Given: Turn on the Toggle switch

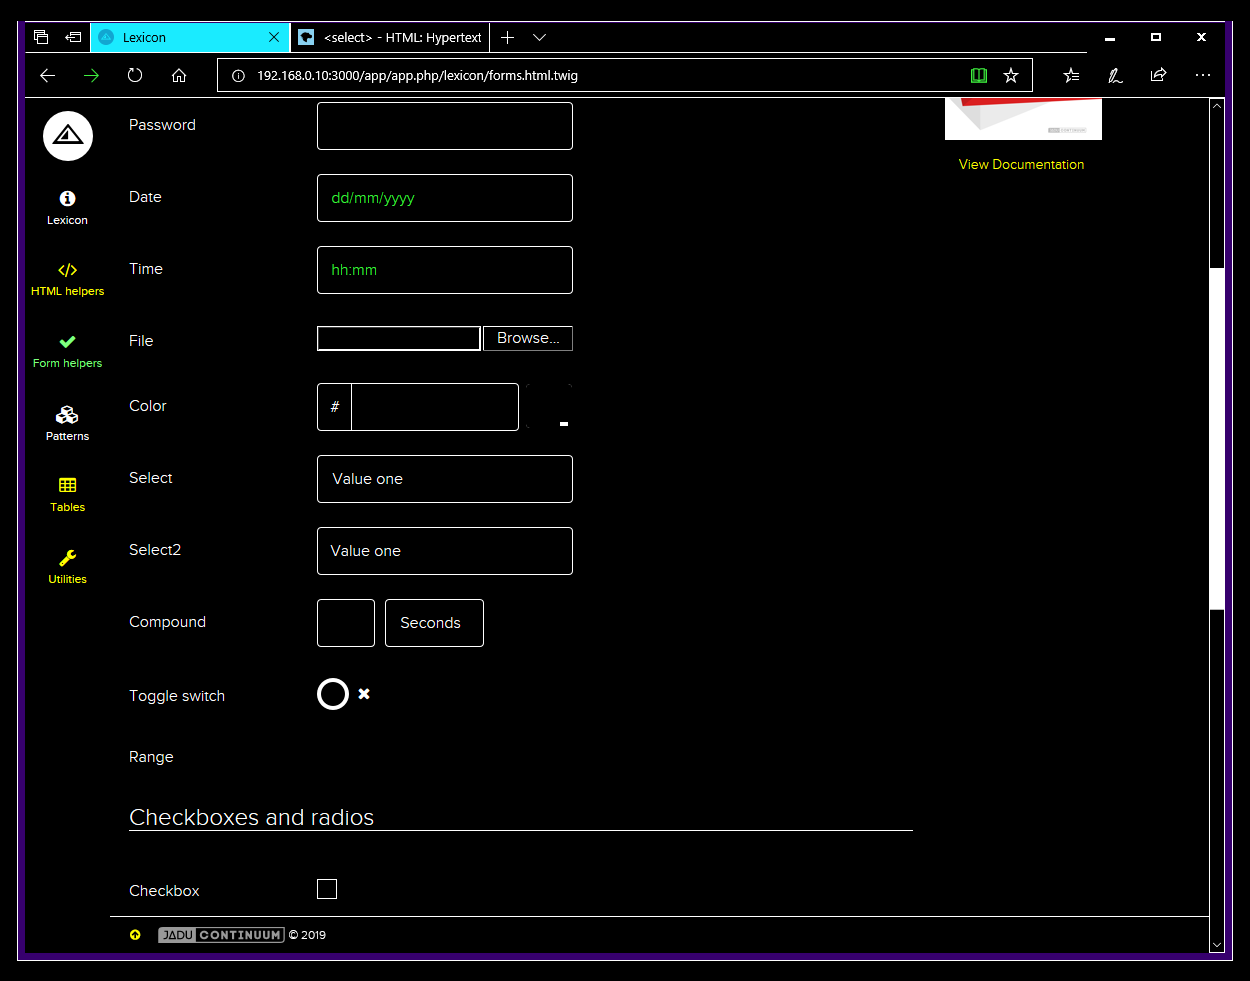Looking at the screenshot, I should (333, 694).
